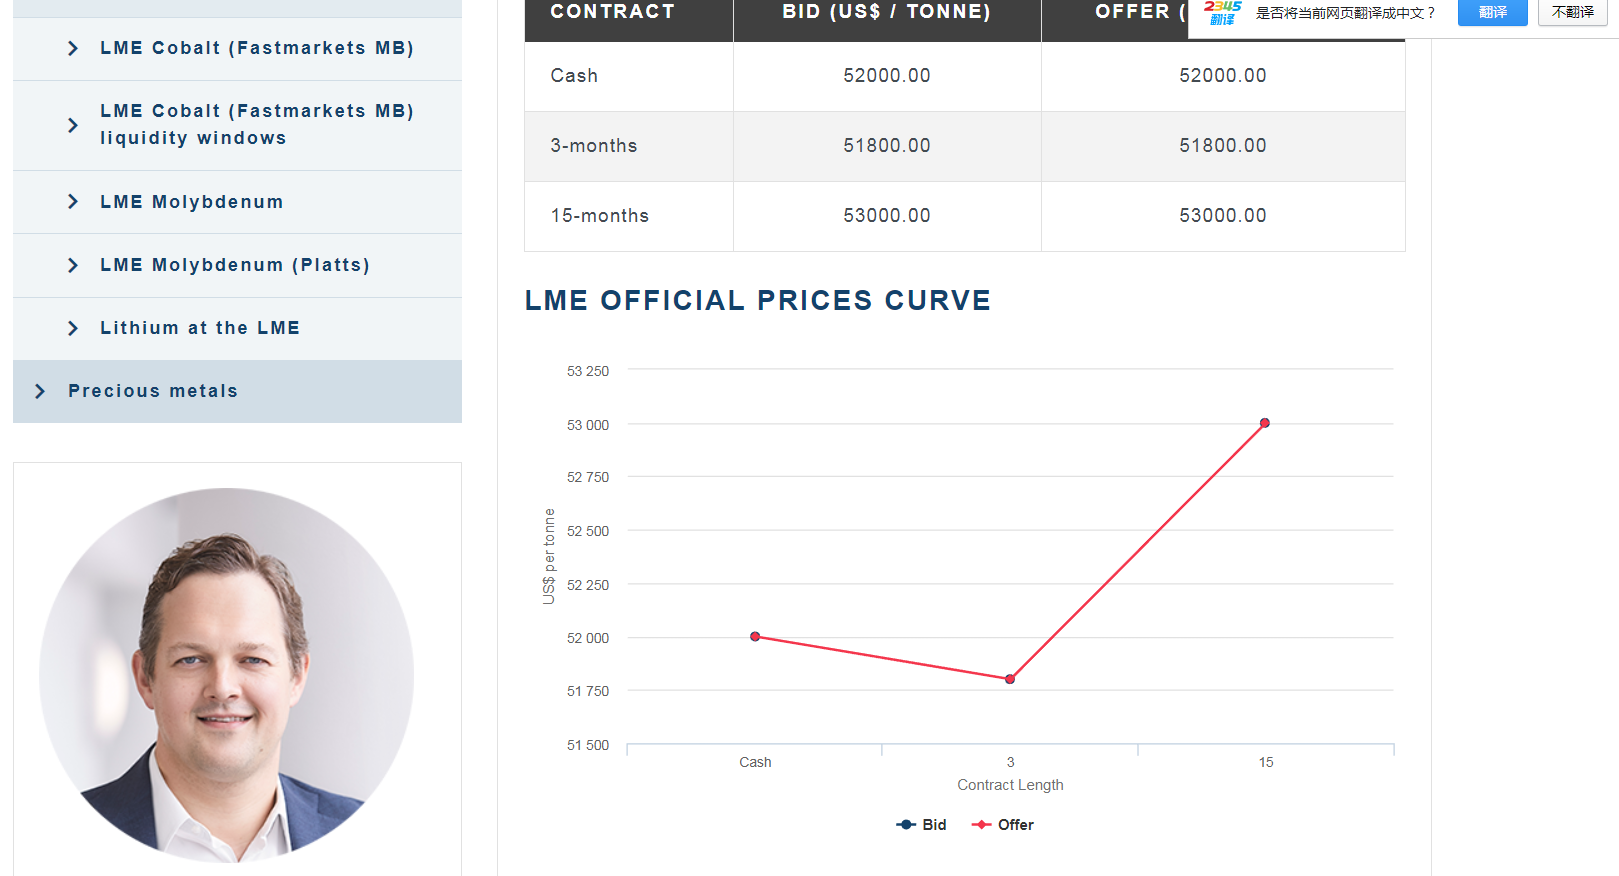This screenshot has height=876, width=1619.
Task: Click the 3-months contract row label
Action: (x=594, y=146)
